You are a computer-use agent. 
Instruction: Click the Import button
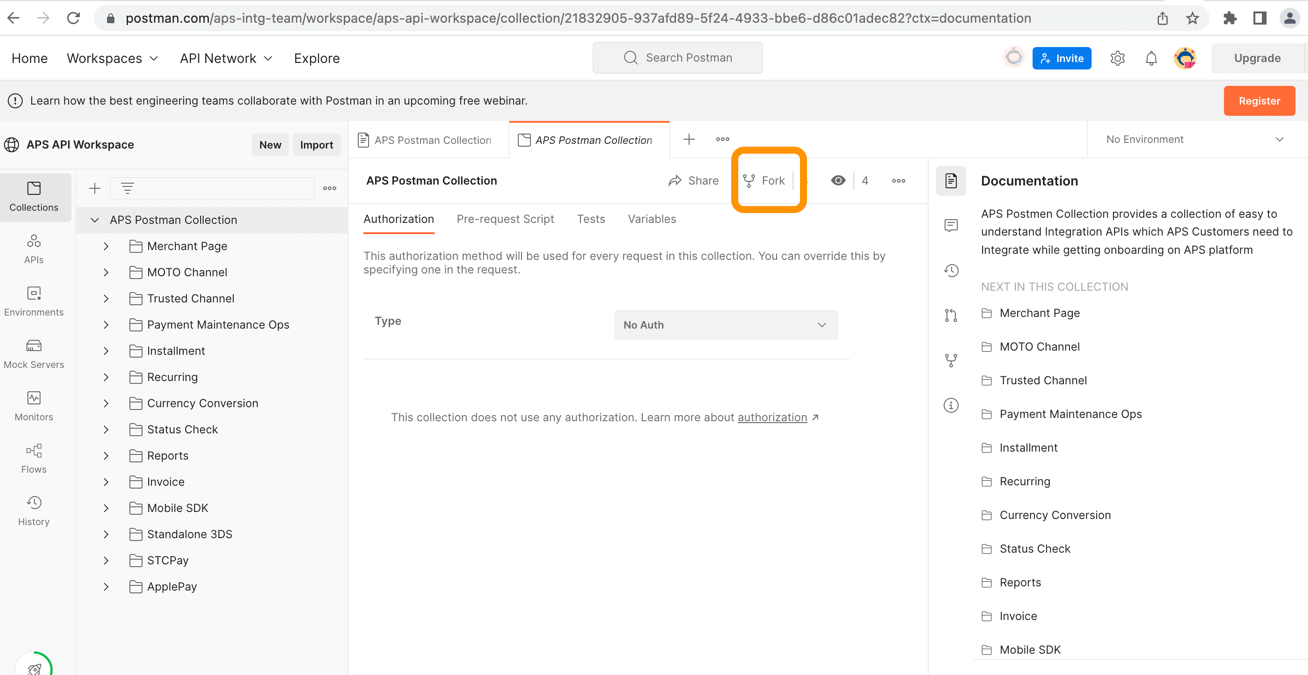click(316, 145)
